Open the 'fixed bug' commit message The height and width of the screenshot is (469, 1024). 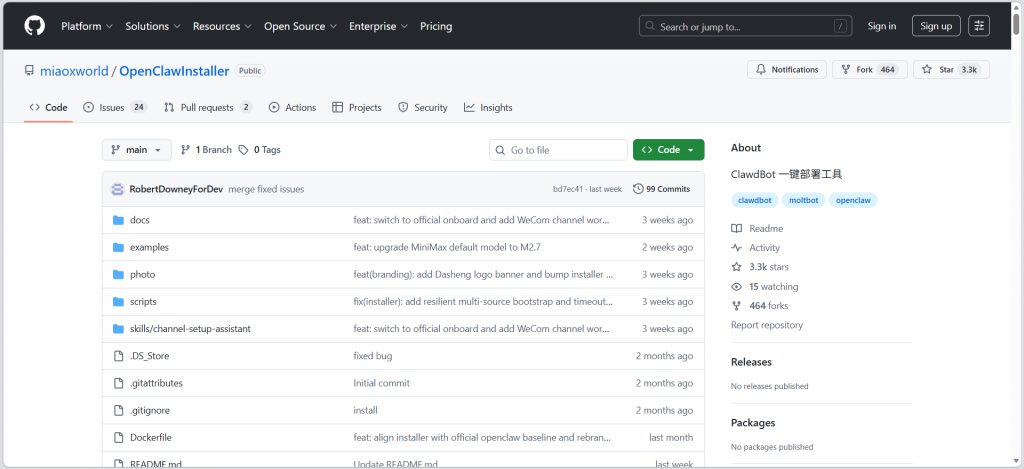tap(373, 356)
